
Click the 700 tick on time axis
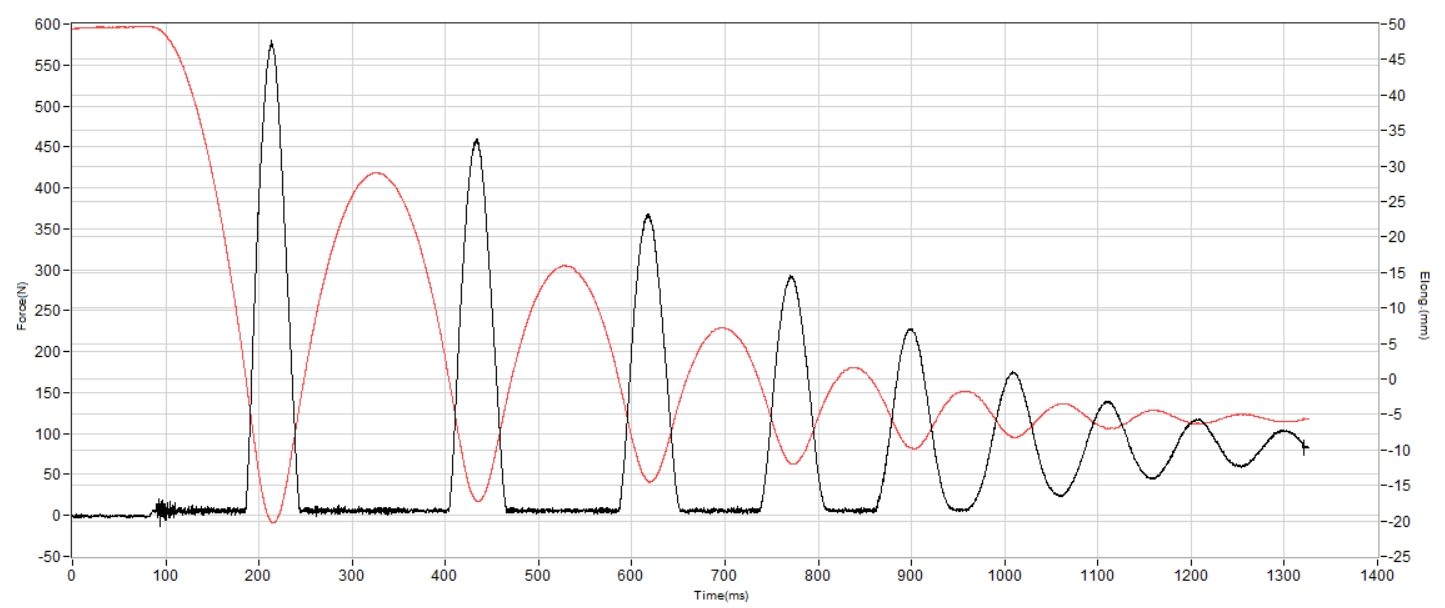724,577
